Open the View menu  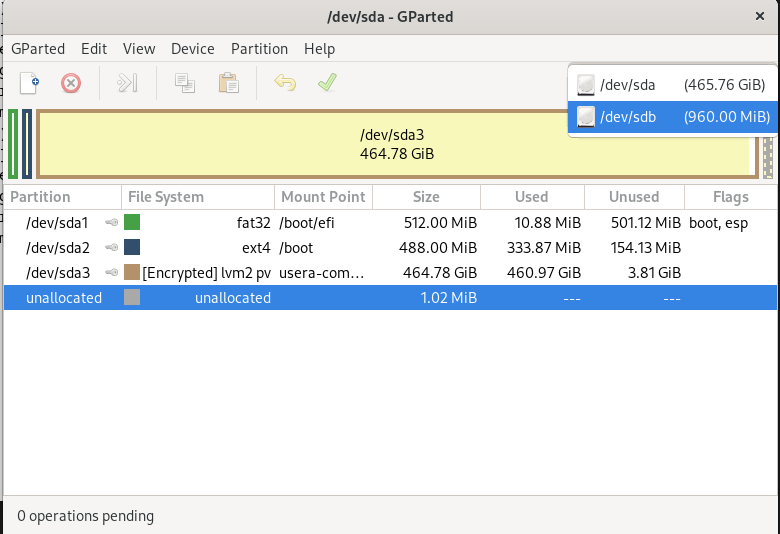[x=139, y=48]
